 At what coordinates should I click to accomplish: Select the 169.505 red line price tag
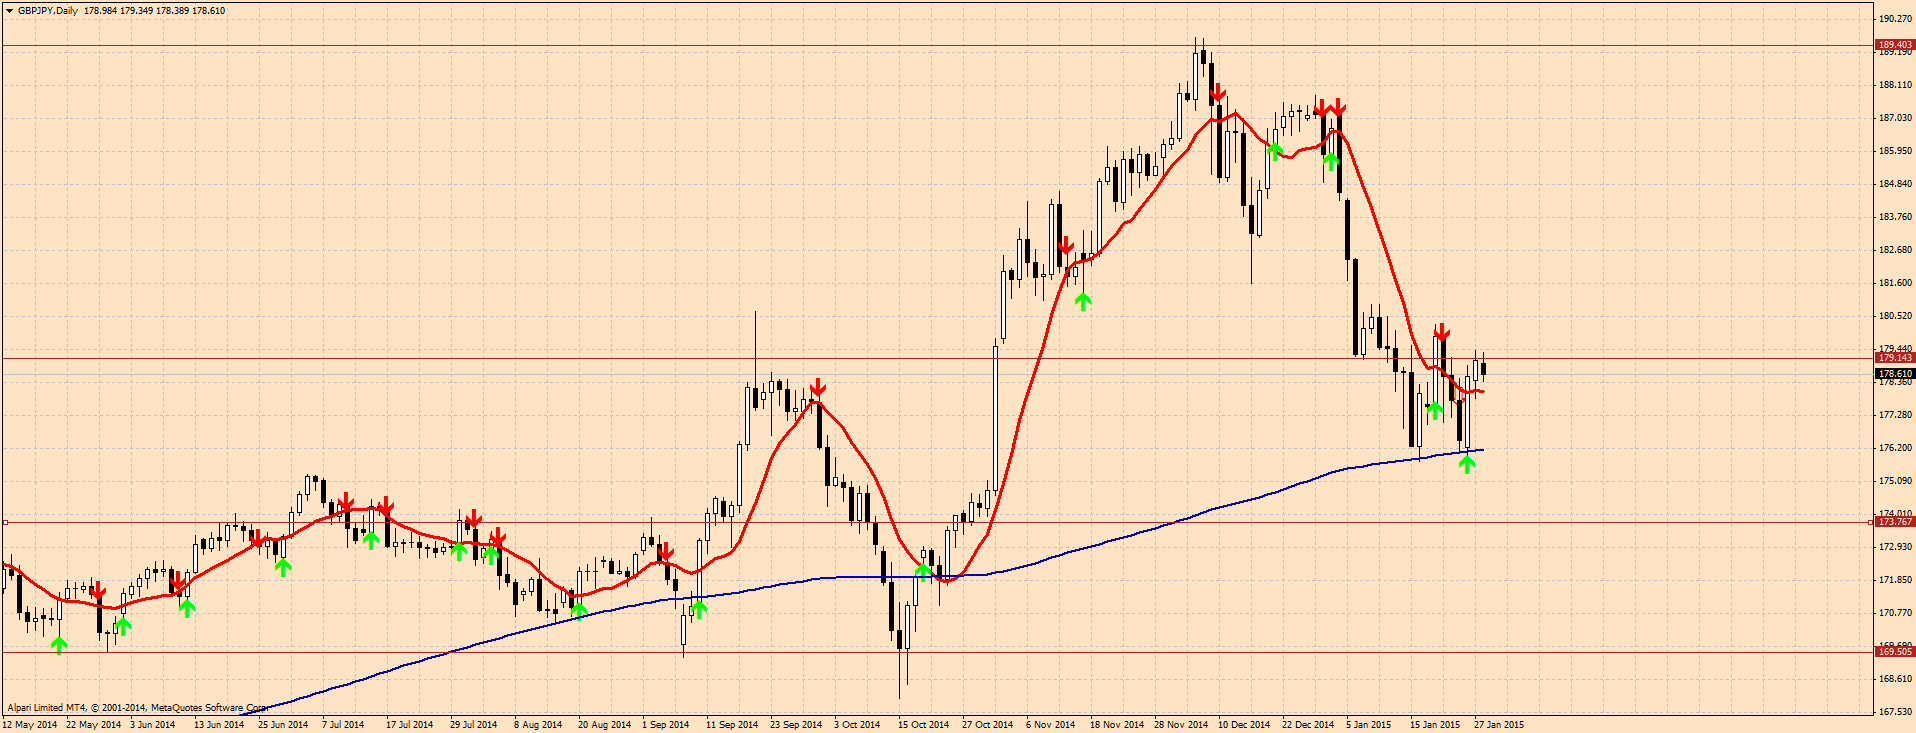tap(1894, 652)
